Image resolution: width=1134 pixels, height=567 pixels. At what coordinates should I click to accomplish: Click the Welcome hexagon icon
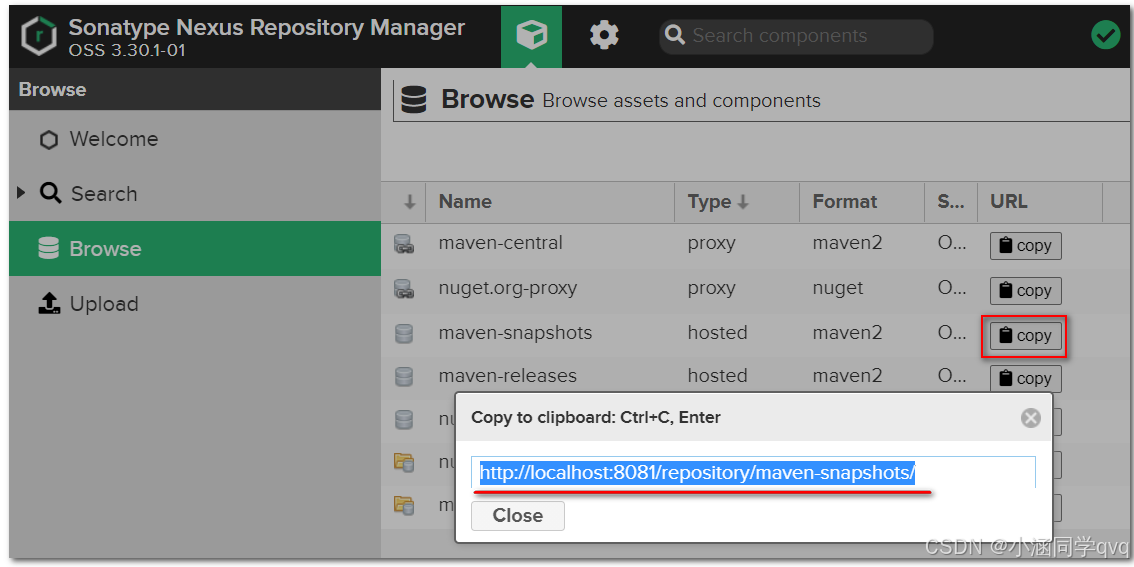48,140
